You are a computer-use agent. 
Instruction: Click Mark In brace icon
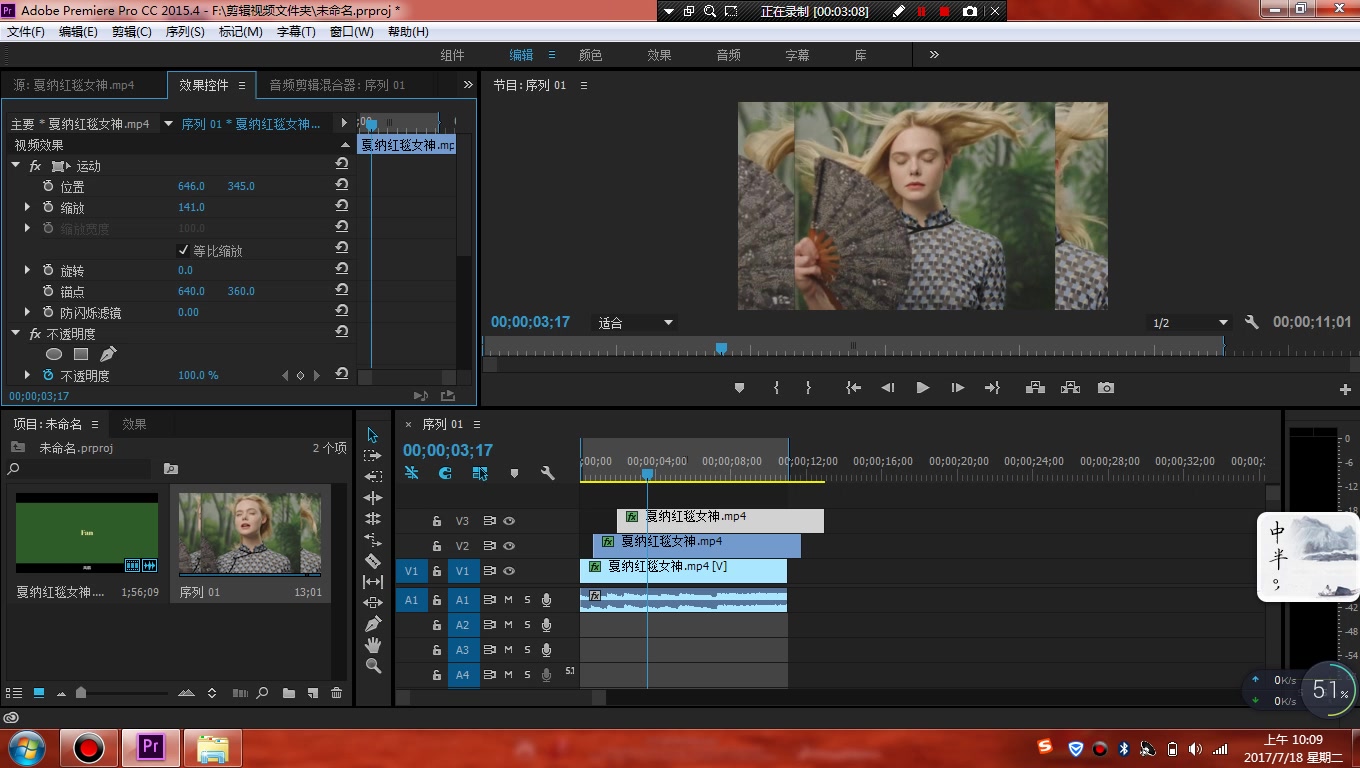coord(776,388)
